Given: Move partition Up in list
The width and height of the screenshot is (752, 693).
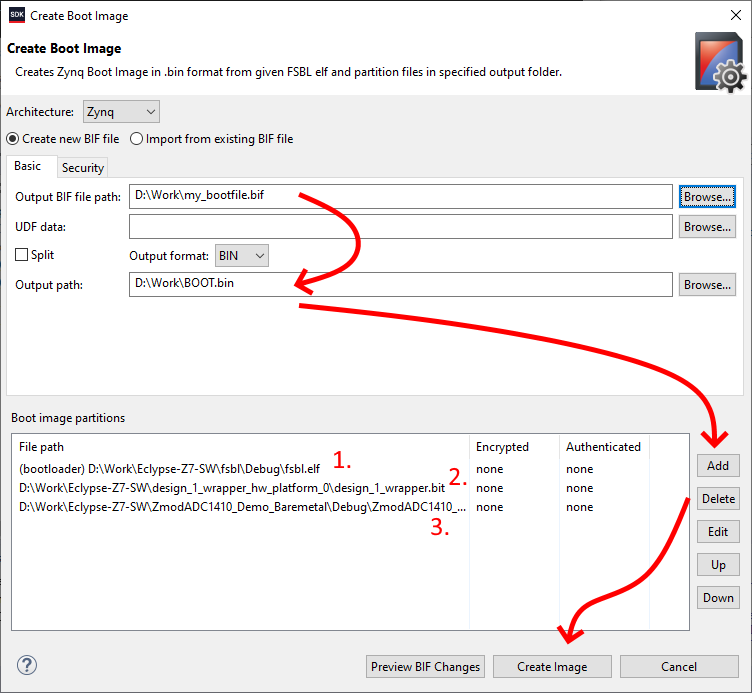Looking at the screenshot, I should click(718, 564).
